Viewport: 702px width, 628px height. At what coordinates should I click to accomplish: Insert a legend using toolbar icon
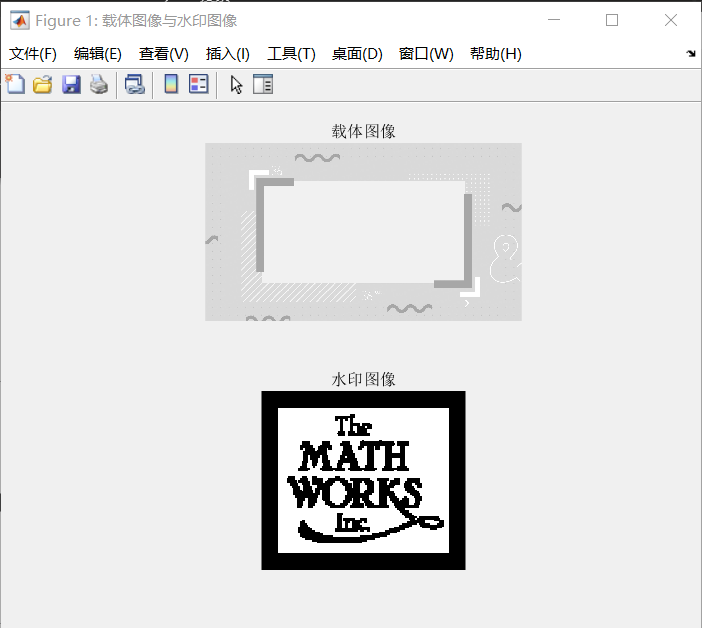[x=199, y=84]
